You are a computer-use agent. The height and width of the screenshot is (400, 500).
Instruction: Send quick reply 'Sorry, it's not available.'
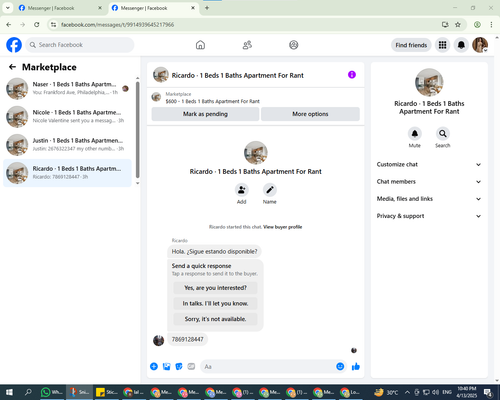click(x=215, y=319)
